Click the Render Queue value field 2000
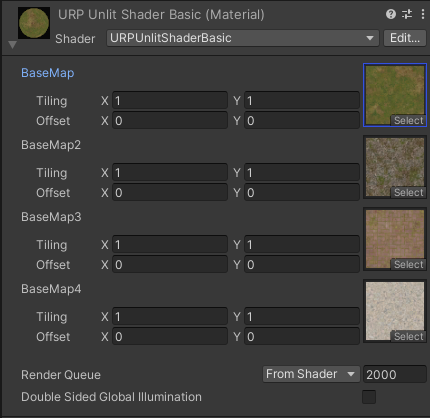The height and width of the screenshot is (418, 430). 395,374
